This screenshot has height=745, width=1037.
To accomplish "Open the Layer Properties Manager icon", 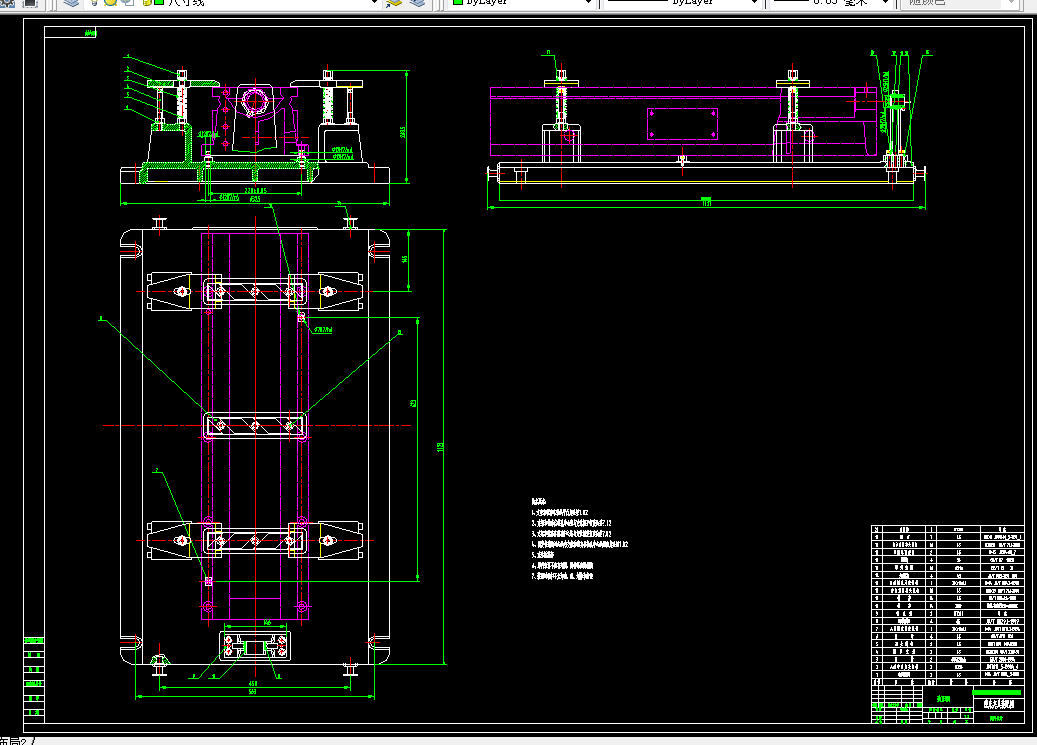I will click(x=71, y=3).
